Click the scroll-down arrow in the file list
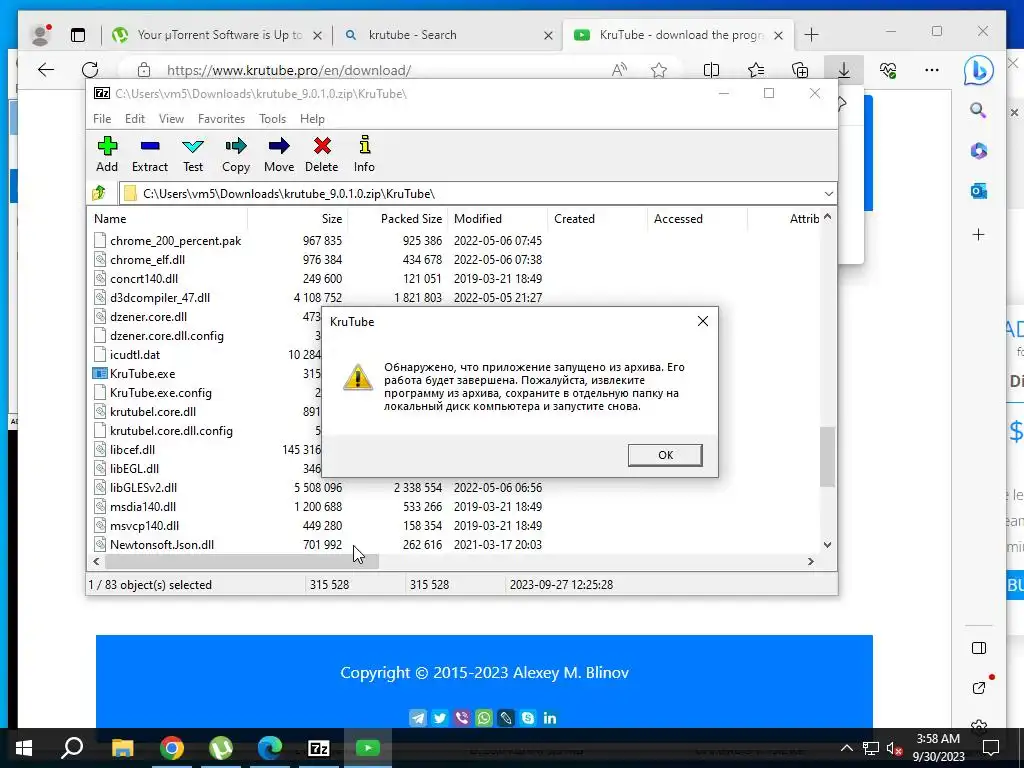The height and width of the screenshot is (768, 1024). coord(827,545)
